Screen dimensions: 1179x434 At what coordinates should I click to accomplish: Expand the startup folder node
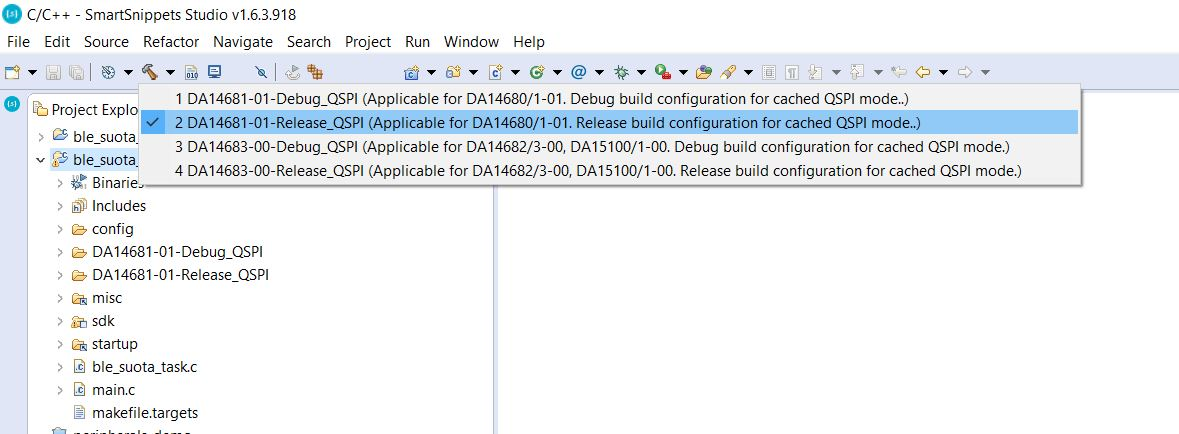[60, 344]
